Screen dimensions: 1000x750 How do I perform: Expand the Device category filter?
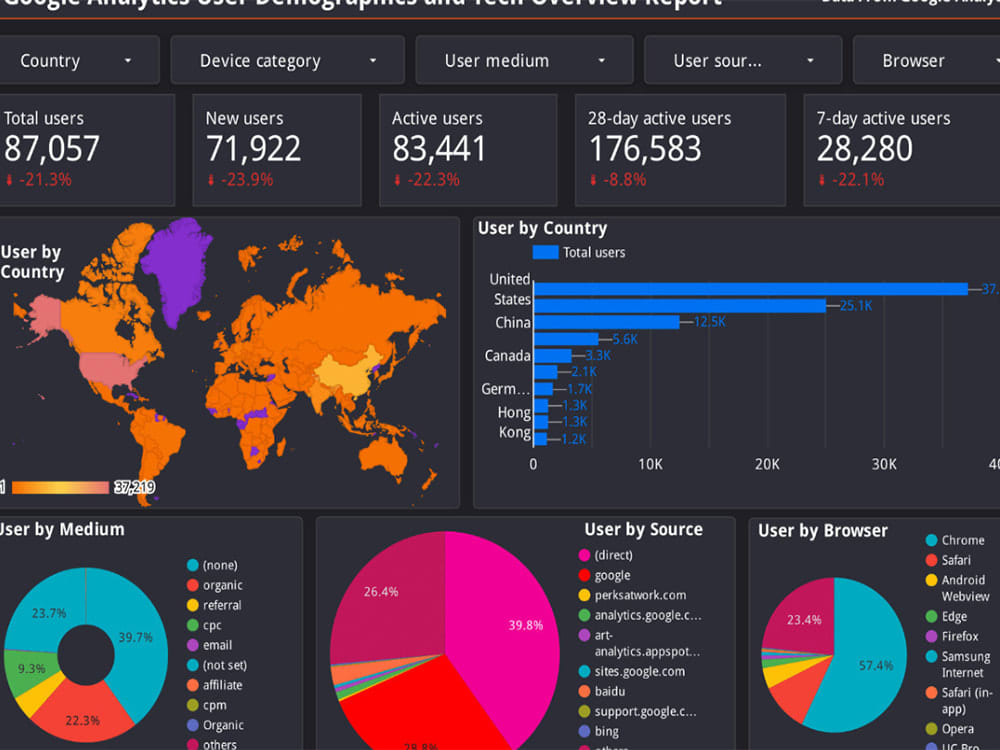coord(287,60)
